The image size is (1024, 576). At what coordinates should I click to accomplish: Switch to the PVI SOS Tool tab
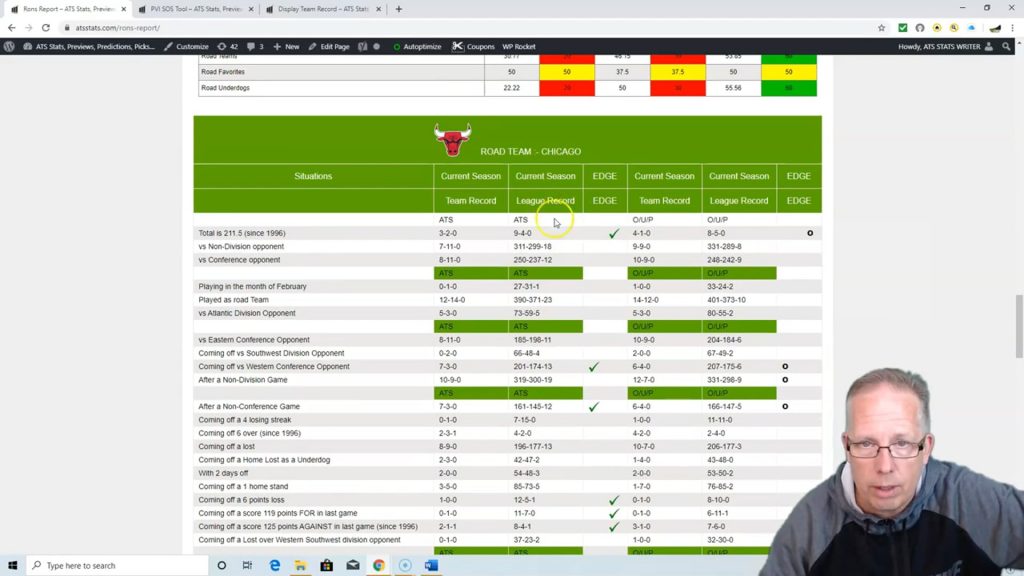[194, 9]
